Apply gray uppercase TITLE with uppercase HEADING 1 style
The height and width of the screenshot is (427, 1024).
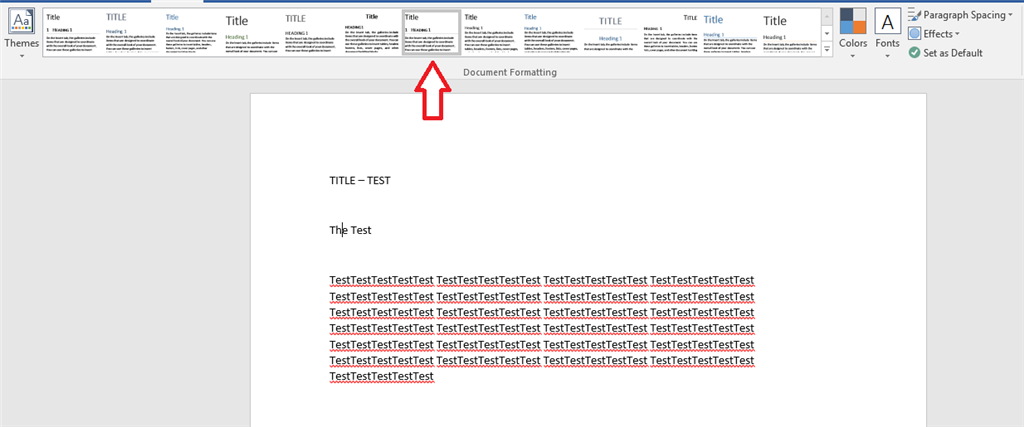(x=311, y=33)
